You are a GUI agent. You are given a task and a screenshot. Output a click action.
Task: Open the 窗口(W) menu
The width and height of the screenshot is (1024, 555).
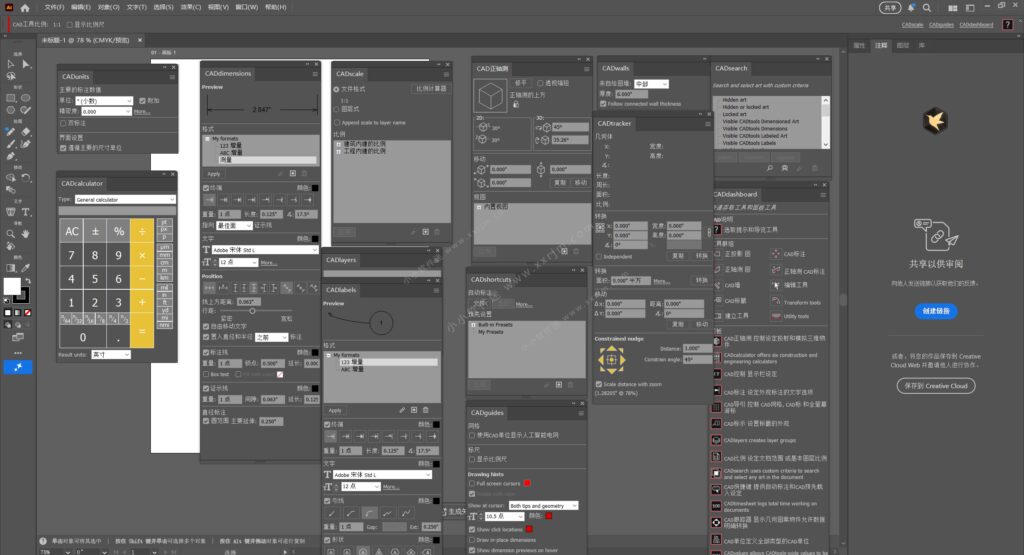tap(247, 7)
